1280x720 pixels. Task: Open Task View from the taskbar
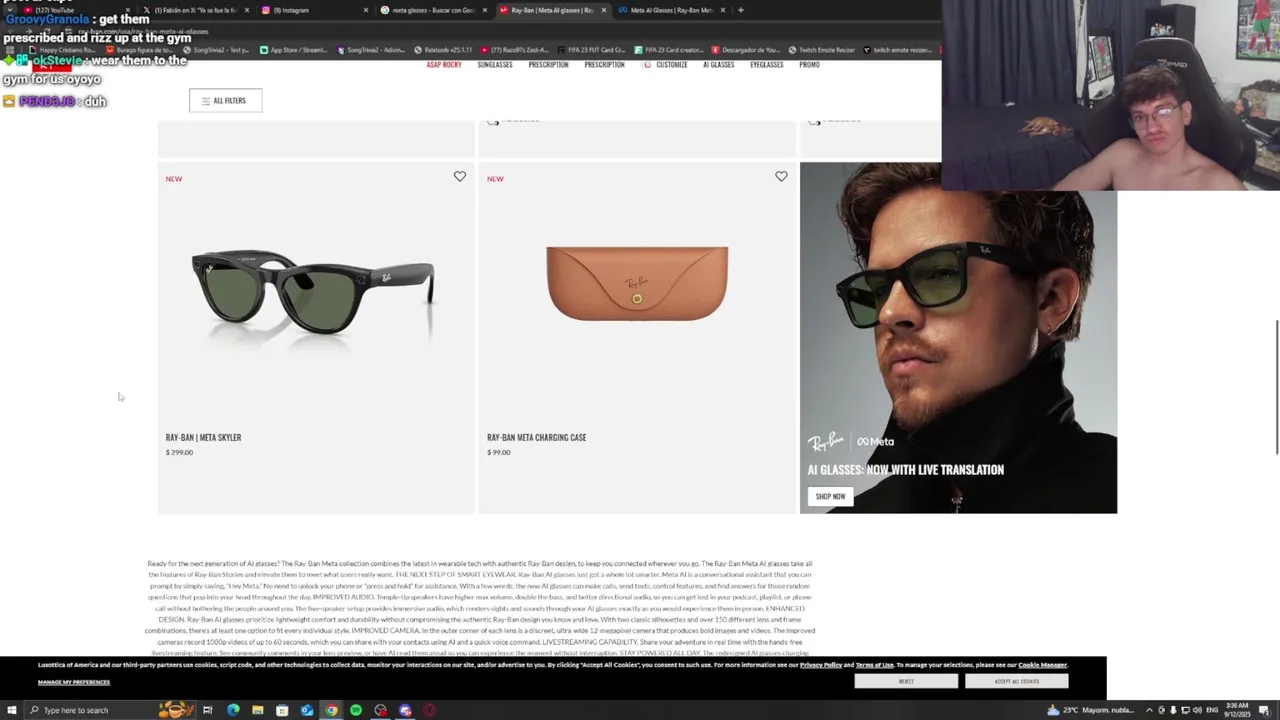click(x=208, y=710)
